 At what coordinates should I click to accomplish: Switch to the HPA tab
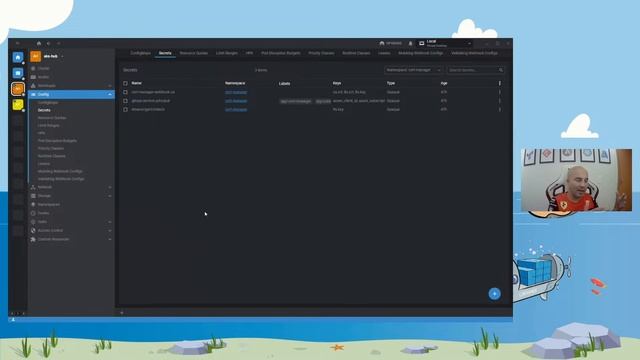[249, 53]
